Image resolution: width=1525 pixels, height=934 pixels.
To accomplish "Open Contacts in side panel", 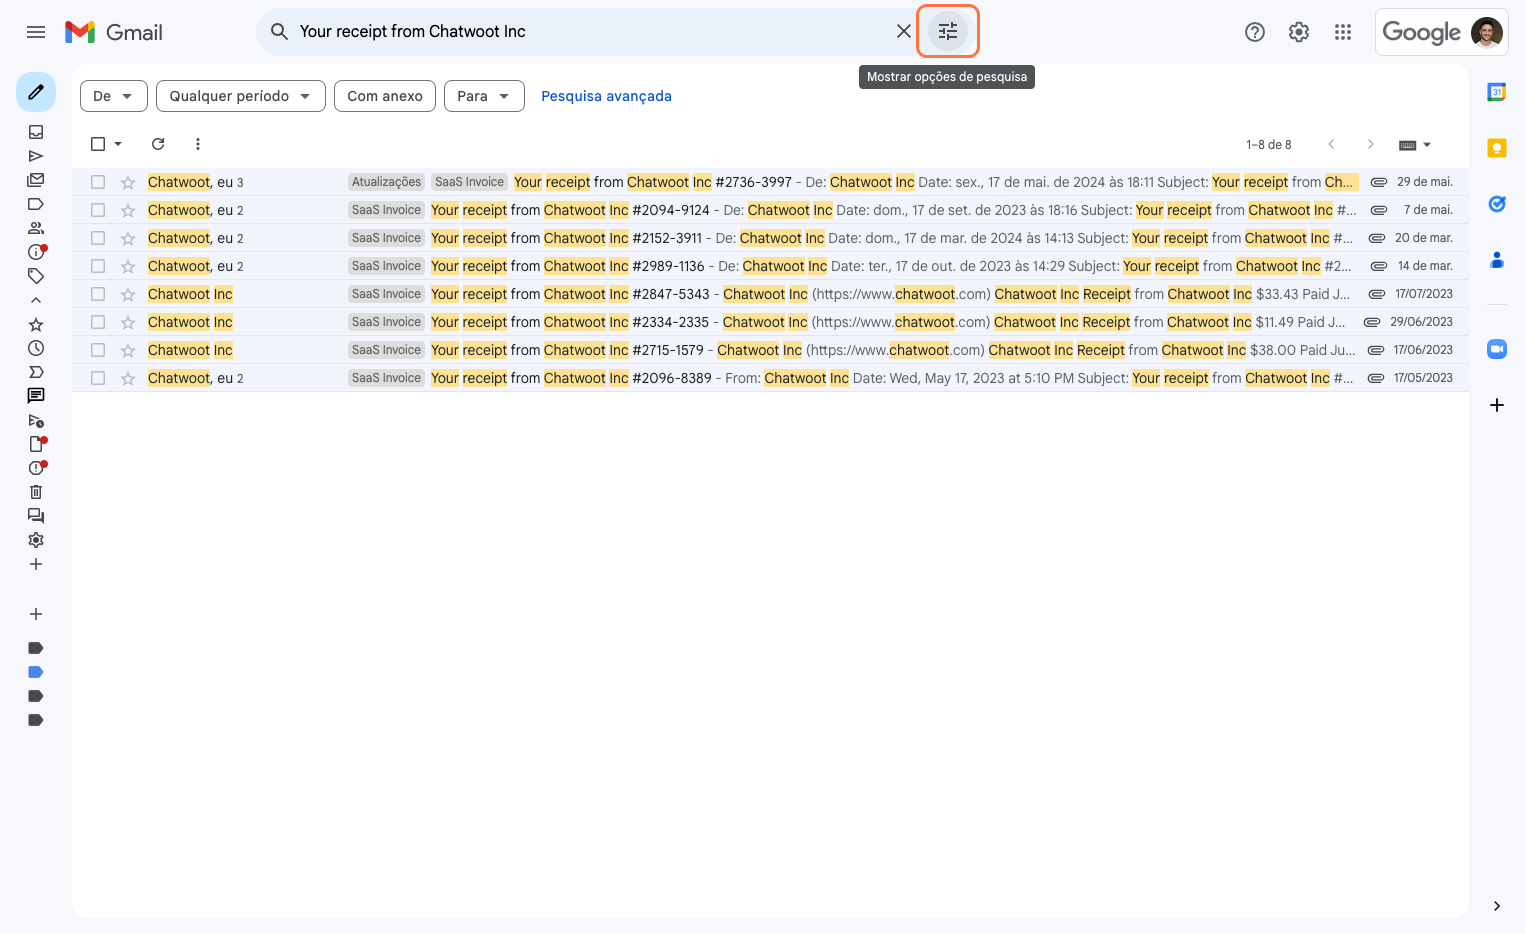I will (1497, 260).
